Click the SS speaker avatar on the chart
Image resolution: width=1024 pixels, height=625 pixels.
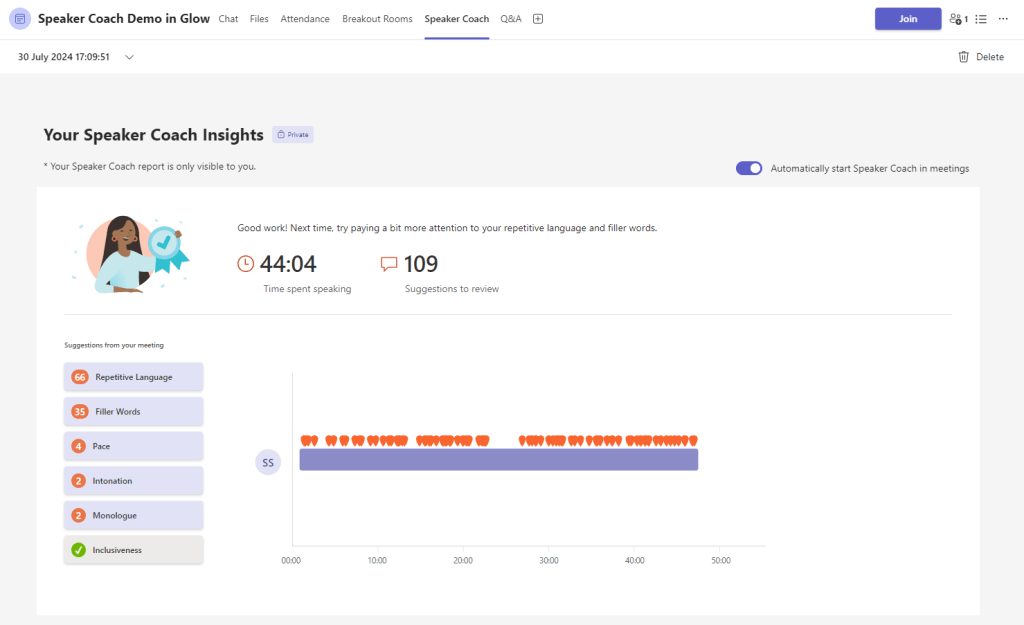coord(267,461)
